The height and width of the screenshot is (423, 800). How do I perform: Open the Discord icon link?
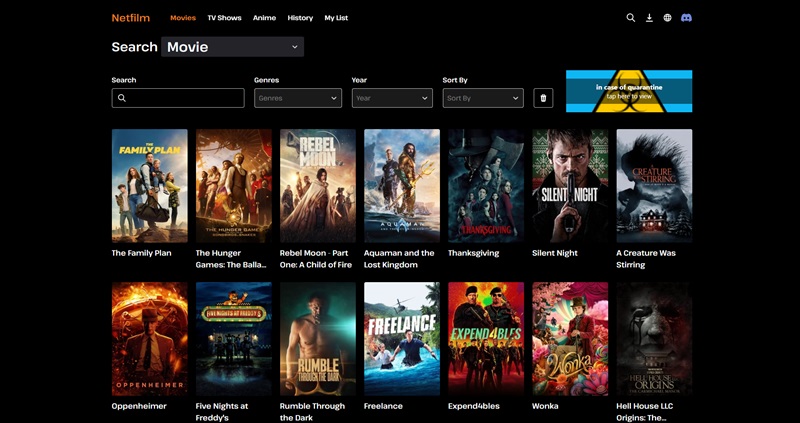[687, 18]
